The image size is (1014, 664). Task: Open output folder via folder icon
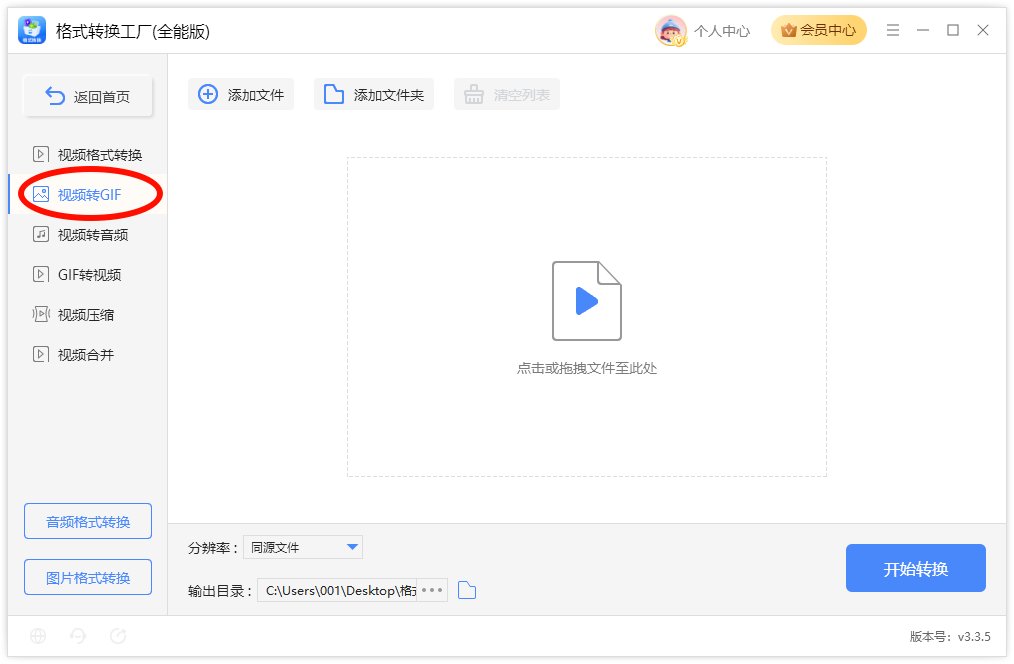point(467,590)
